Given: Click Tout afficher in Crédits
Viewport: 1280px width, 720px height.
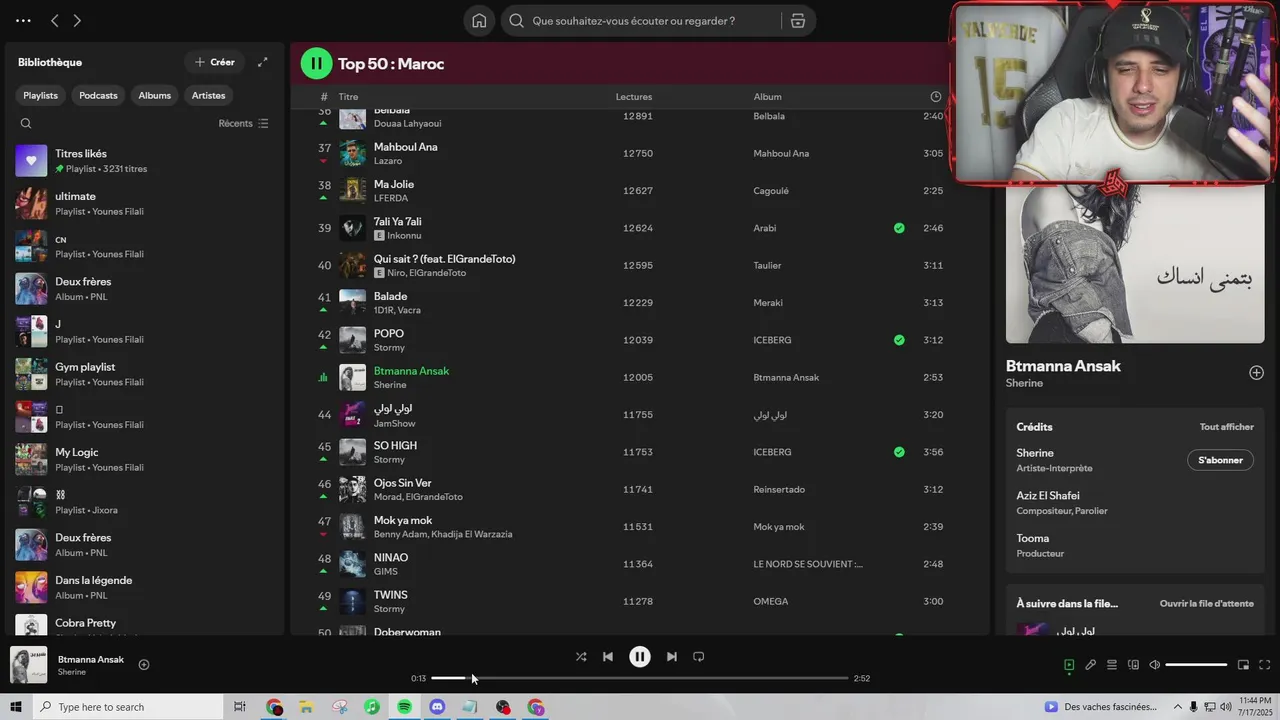Looking at the screenshot, I should 1226,427.
